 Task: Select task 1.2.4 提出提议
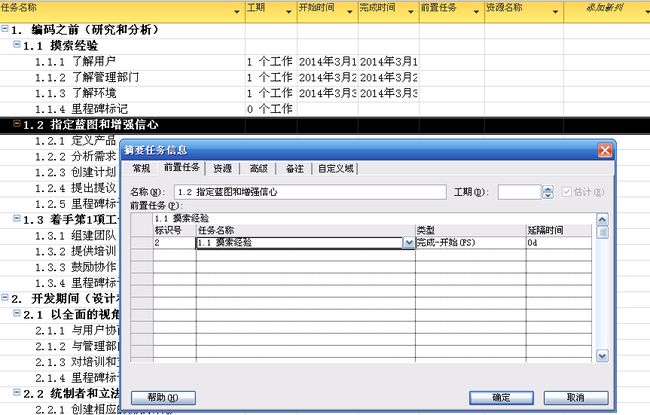point(75,188)
